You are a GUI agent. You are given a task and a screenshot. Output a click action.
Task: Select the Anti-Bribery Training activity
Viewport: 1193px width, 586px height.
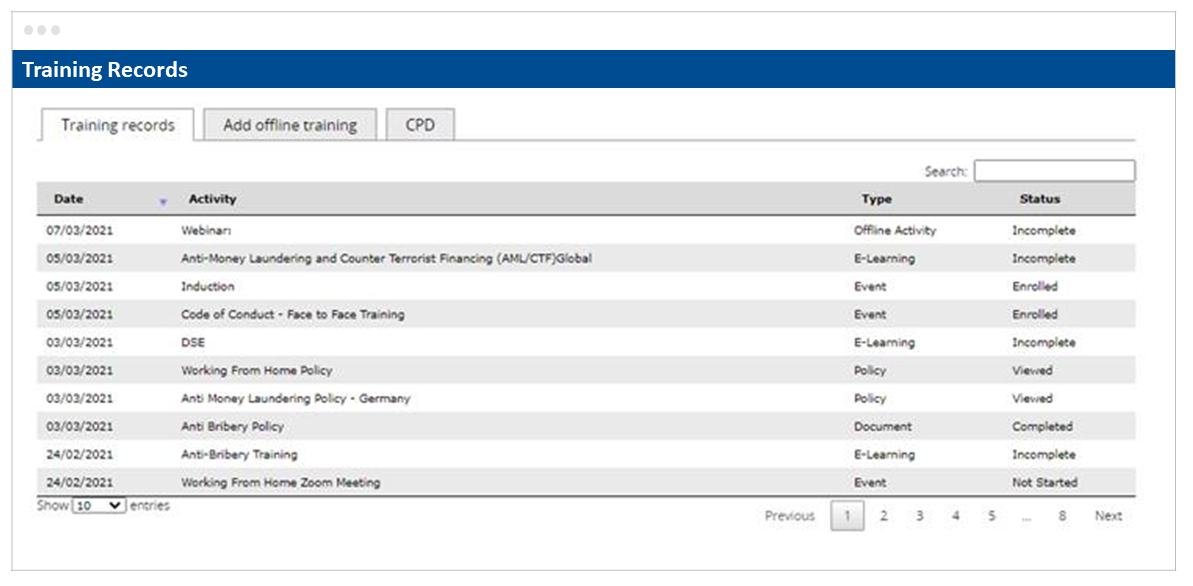click(239, 454)
